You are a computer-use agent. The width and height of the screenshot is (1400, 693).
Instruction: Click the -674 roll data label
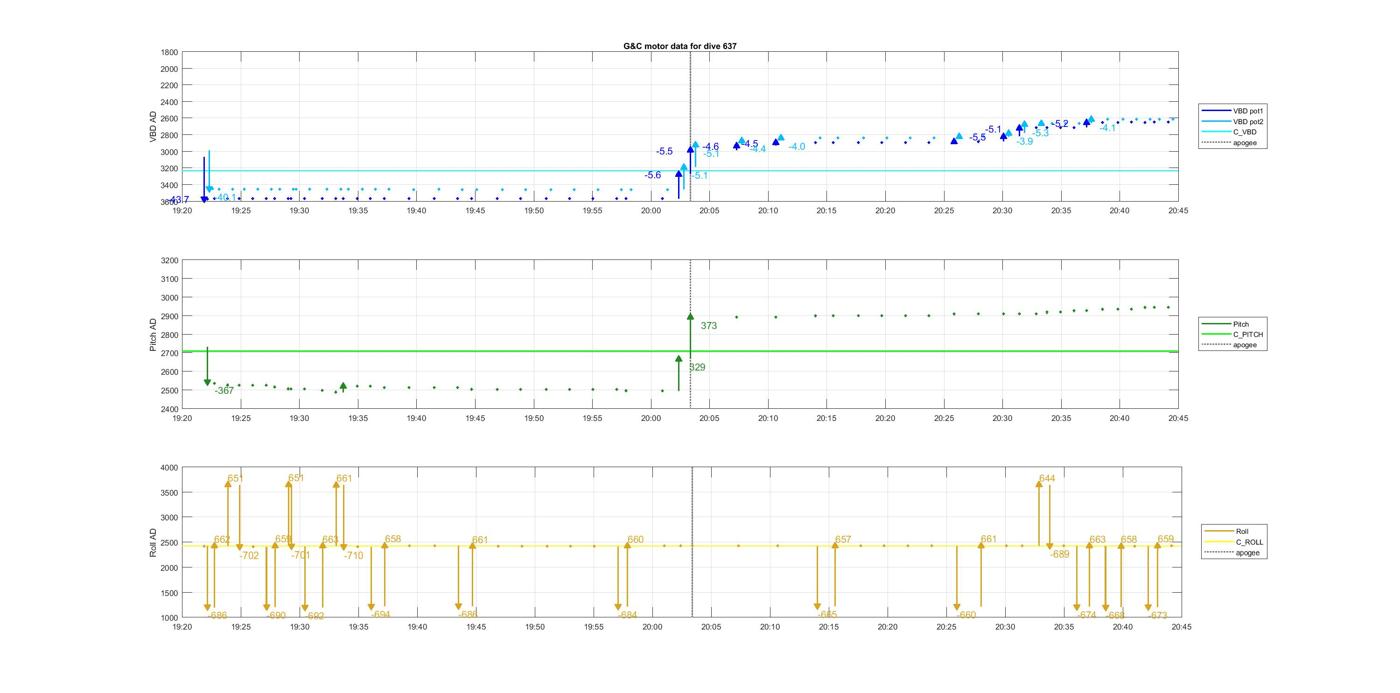click(x=1086, y=615)
